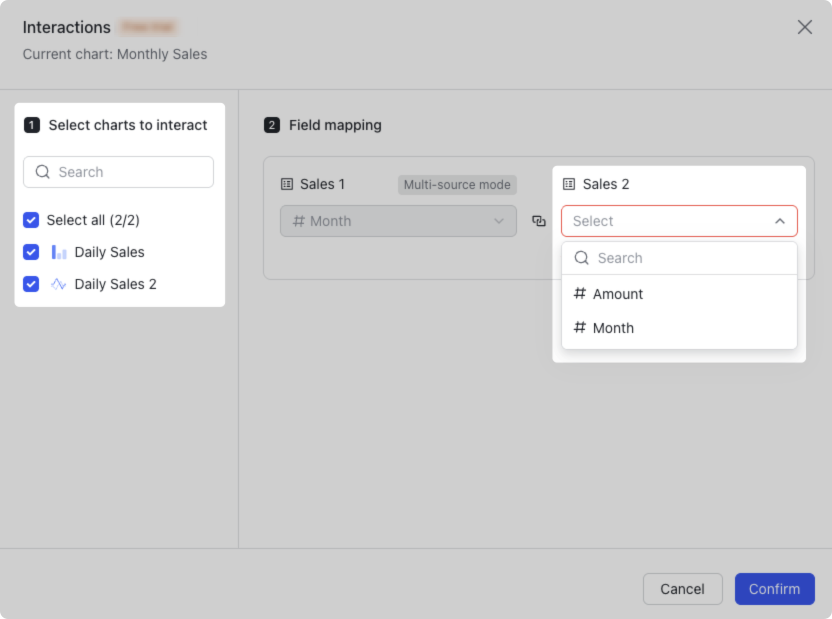This screenshot has width=832, height=619.
Task: Choose Amount from the field list
Action: click(679, 294)
